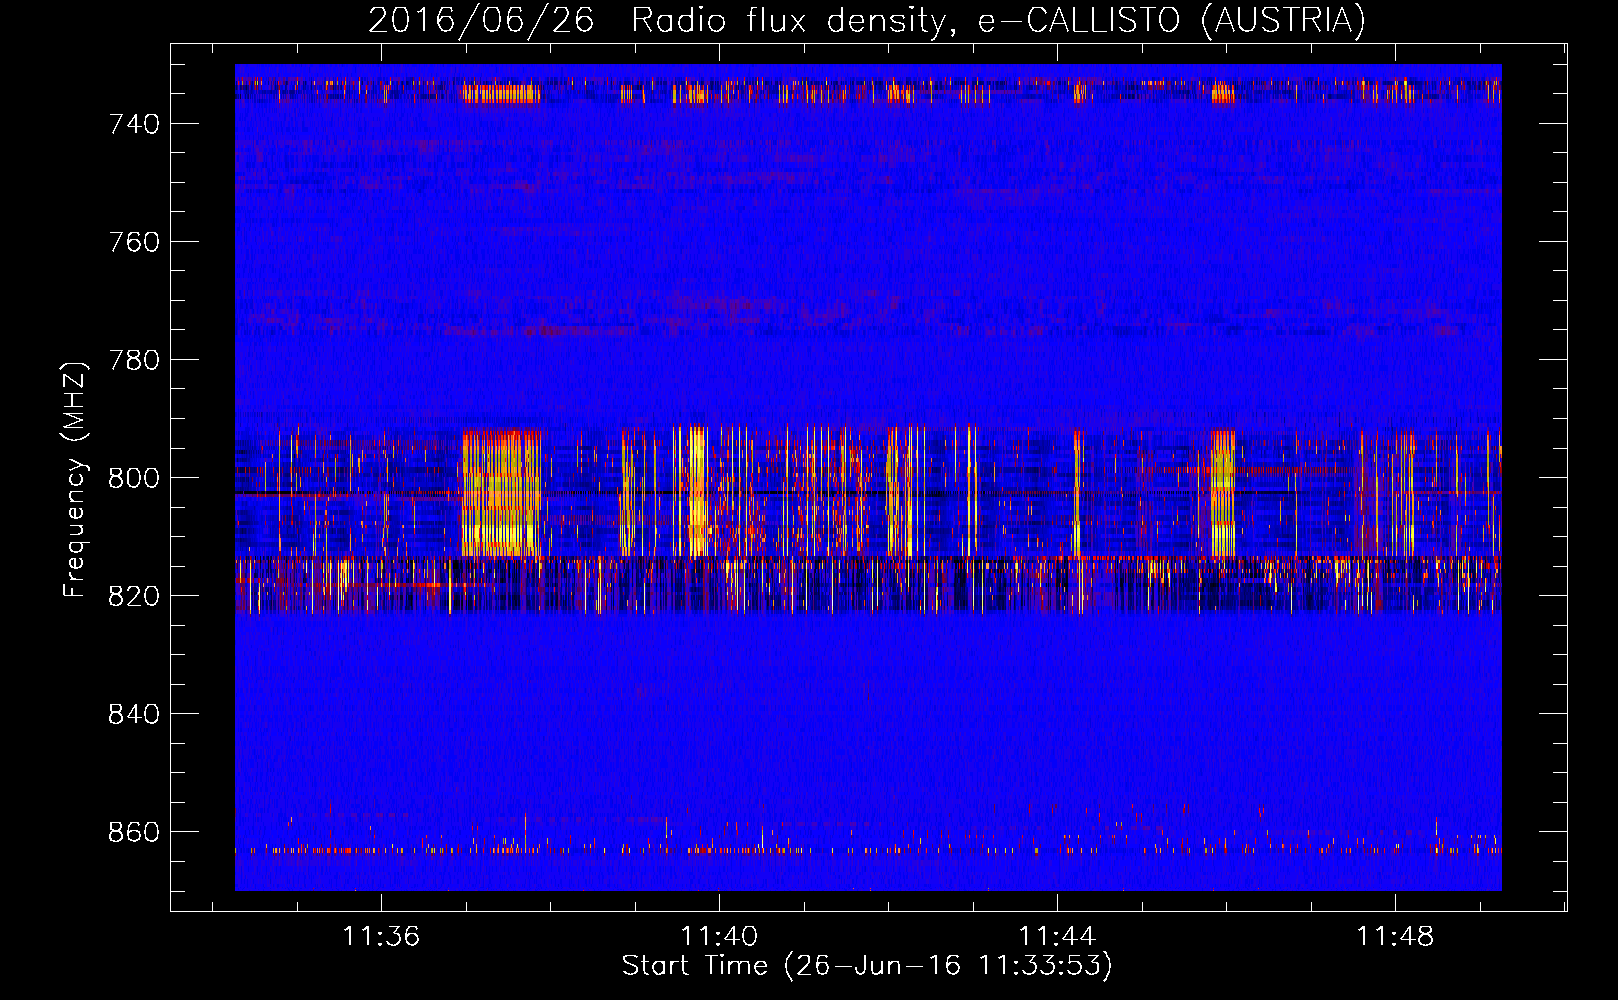Select the 780 frequency tick label

point(134,360)
